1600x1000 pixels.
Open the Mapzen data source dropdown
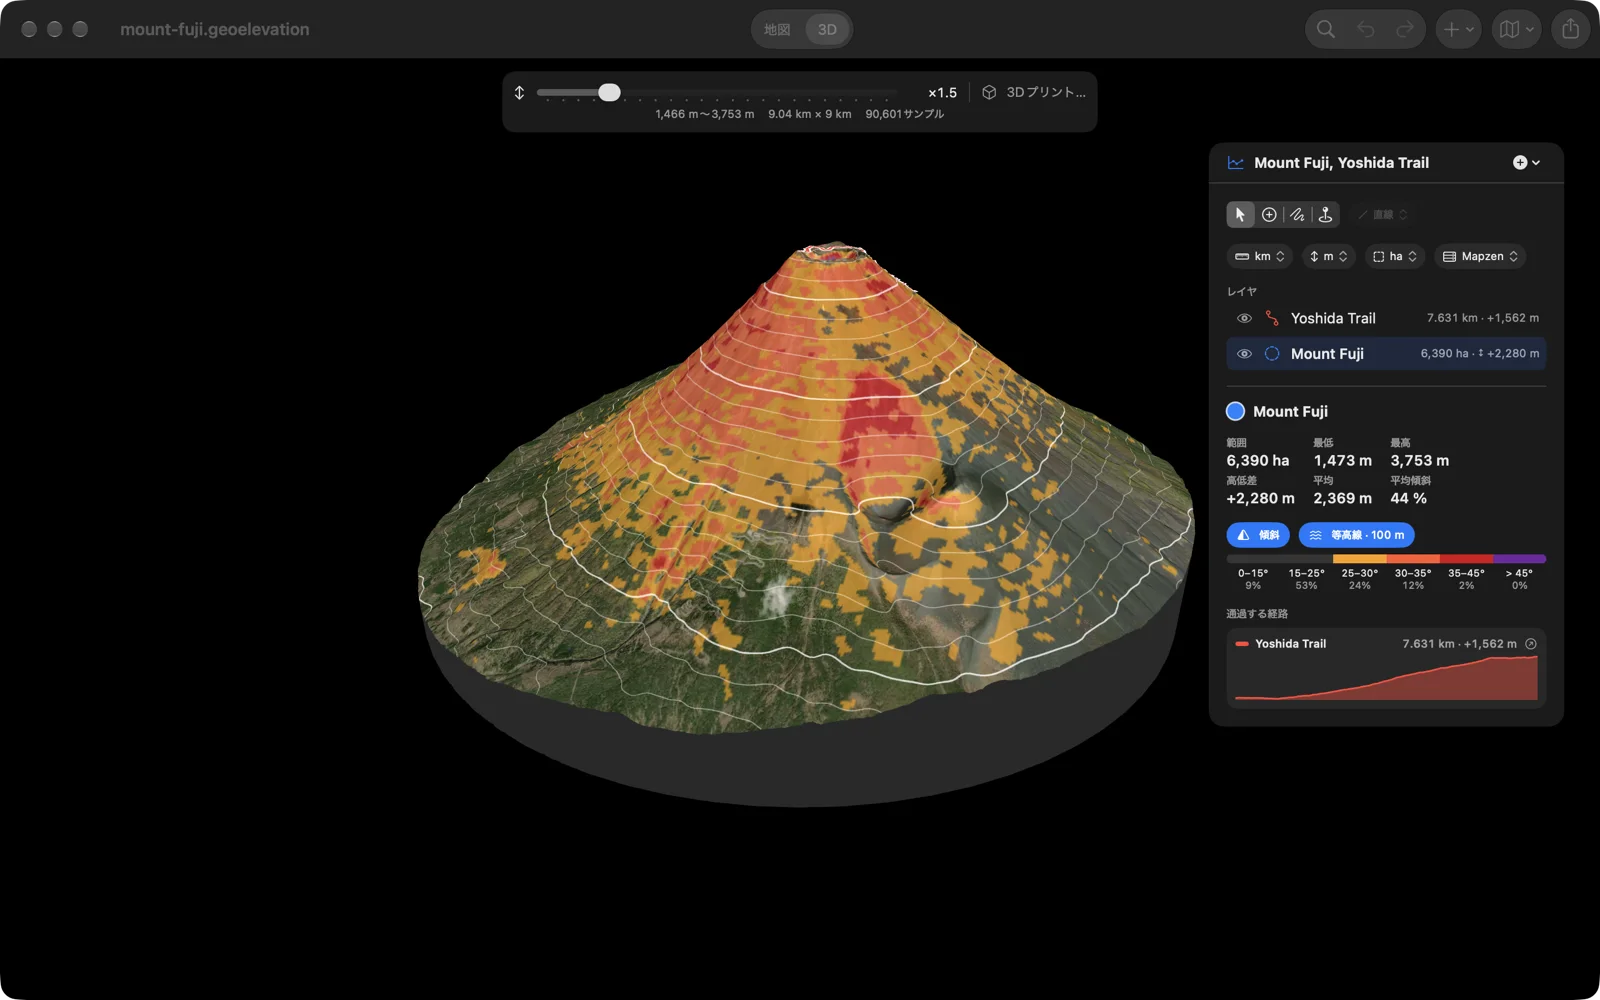coord(1480,257)
